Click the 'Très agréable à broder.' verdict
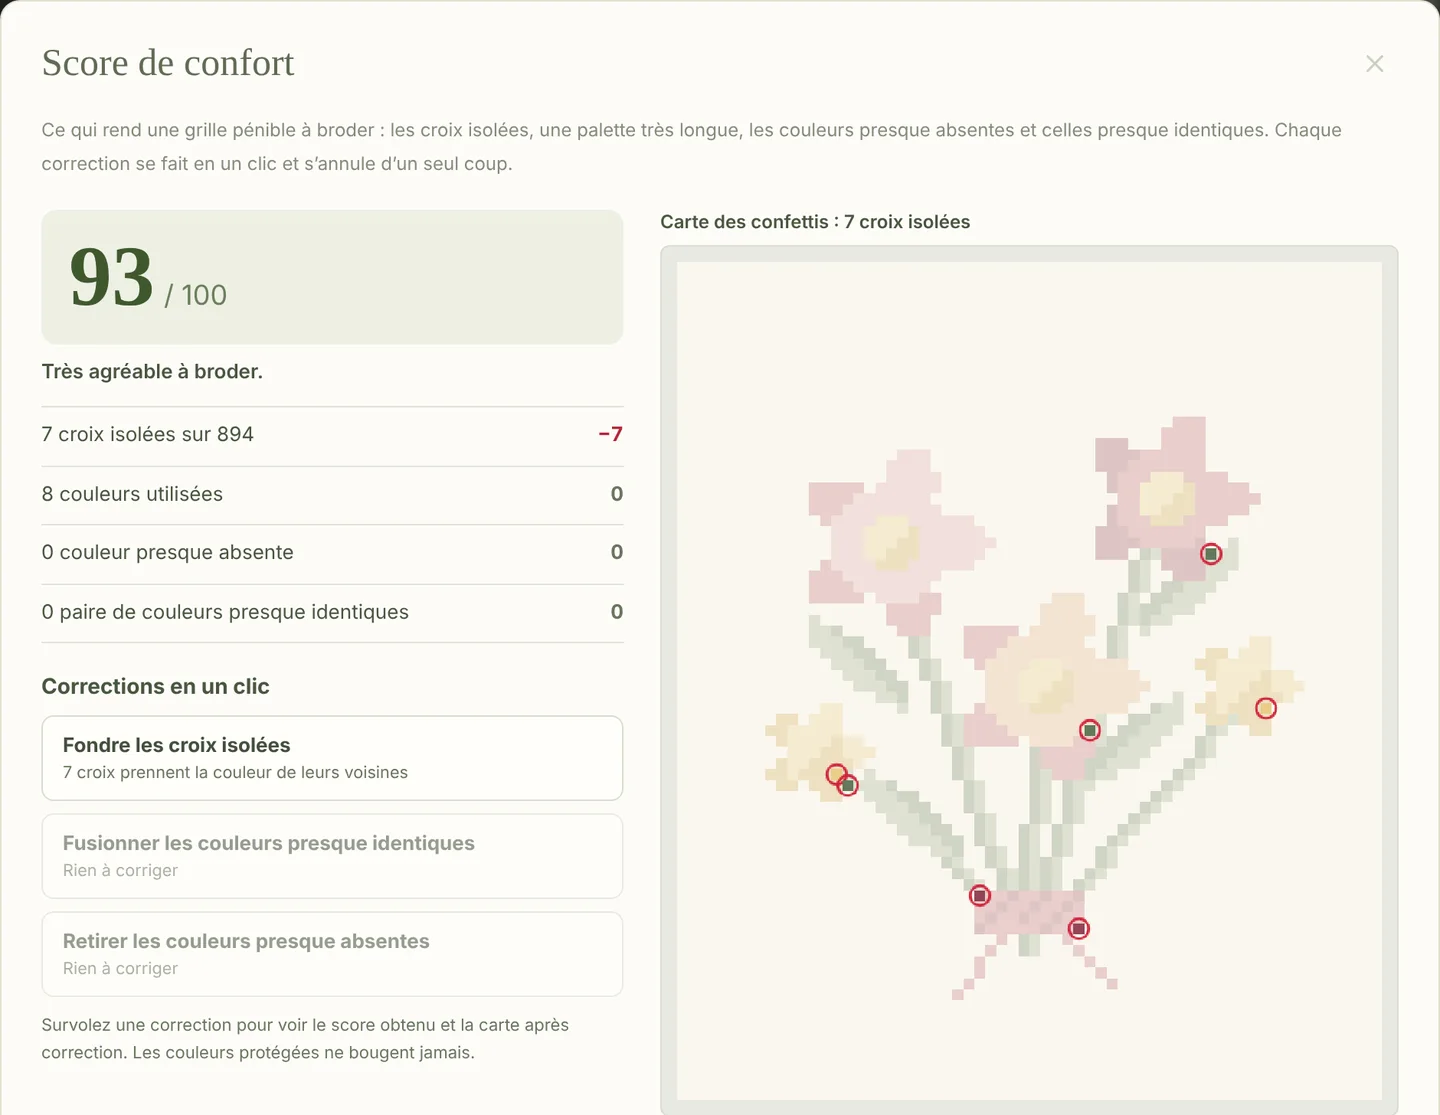Screen dimensions: 1440x1115 point(152,372)
